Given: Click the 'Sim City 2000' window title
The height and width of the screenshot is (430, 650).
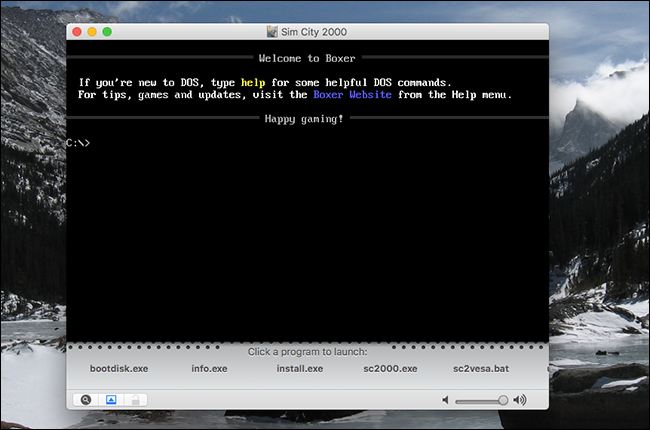Looking at the screenshot, I should tap(314, 32).
